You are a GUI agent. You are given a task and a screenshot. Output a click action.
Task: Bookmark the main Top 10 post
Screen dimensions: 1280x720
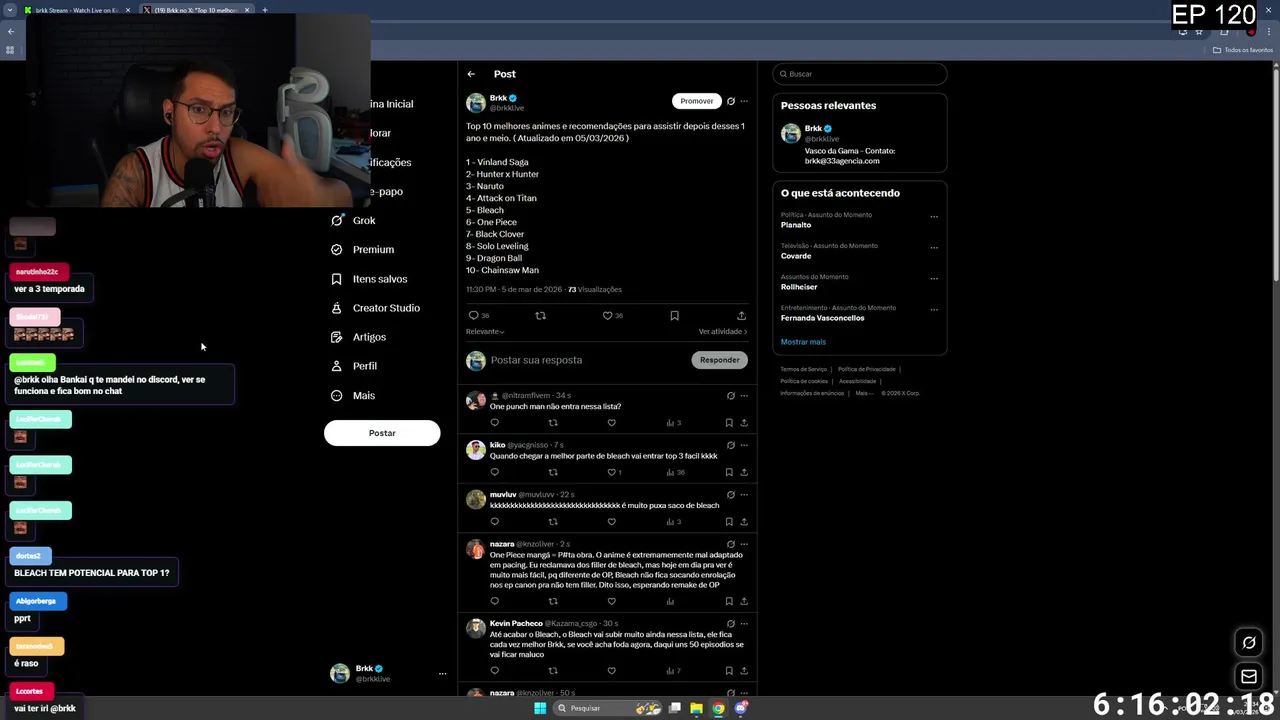[674, 315]
